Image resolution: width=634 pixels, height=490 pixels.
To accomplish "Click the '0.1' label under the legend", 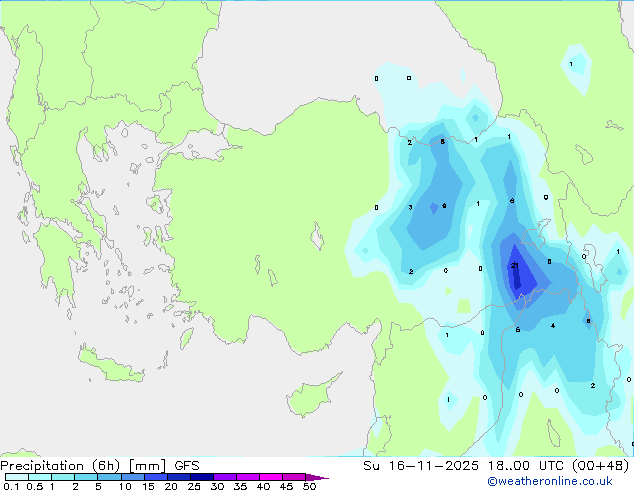I will (11, 486).
